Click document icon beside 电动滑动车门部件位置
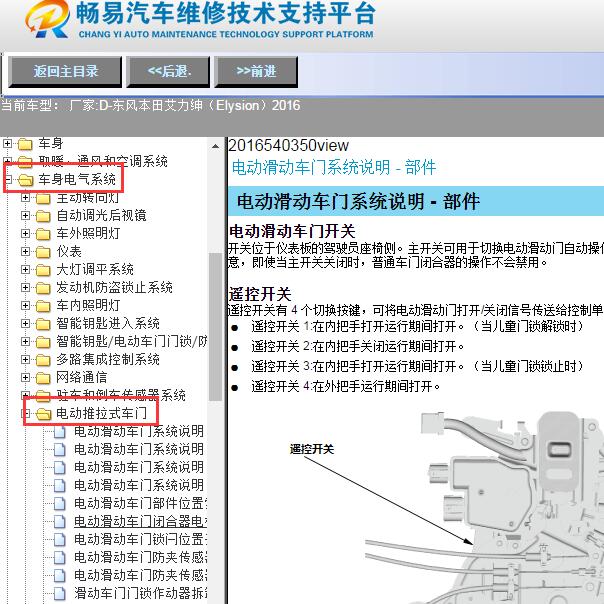The height and width of the screenshot is (604, 604). 60,503
